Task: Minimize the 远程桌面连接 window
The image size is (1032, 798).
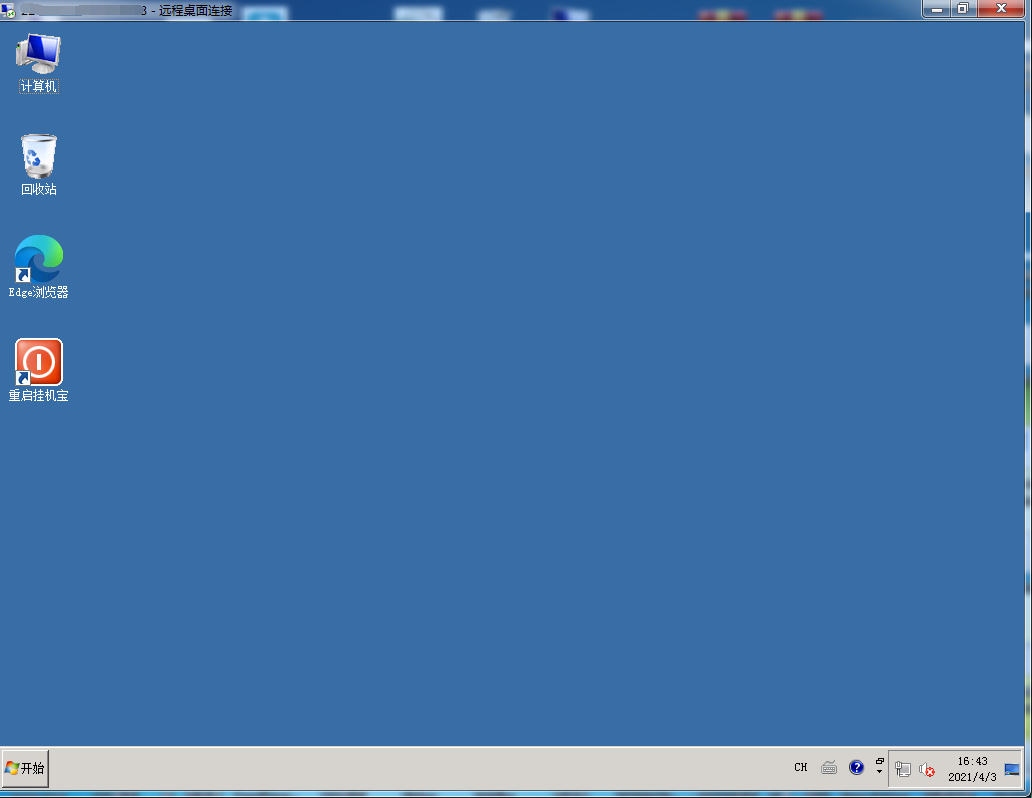Action: point(937,9)
